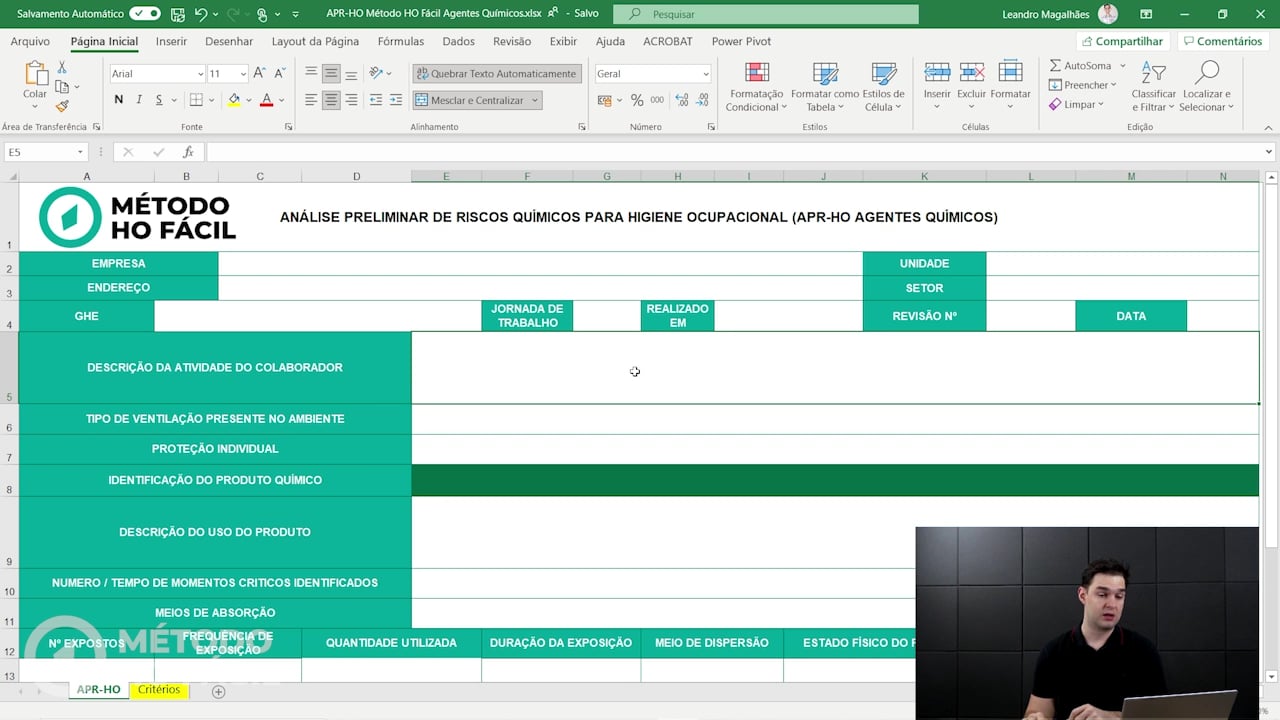Click the red font color swatch

[x=266, y=100]
